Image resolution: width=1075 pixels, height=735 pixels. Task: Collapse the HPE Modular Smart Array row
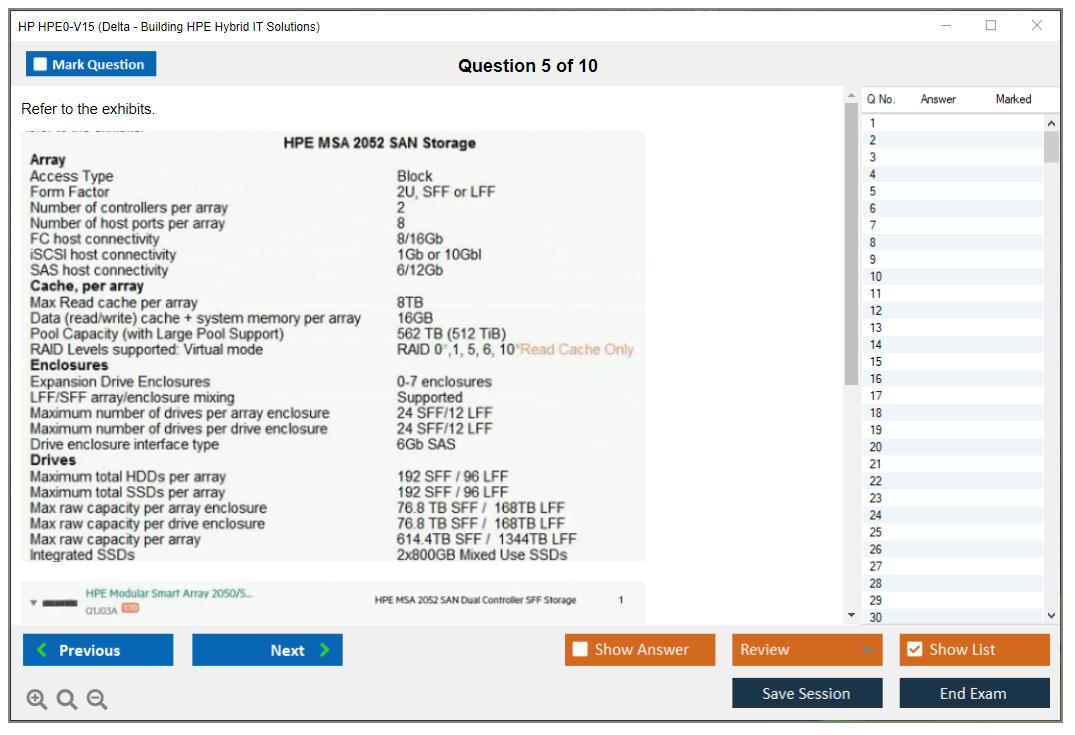click(32, 603)
